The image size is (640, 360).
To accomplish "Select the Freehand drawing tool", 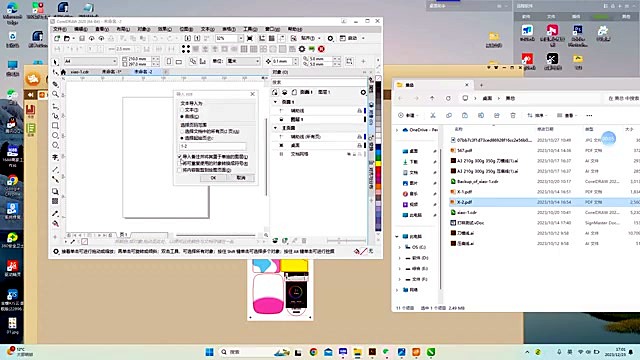I will (56, 106).
